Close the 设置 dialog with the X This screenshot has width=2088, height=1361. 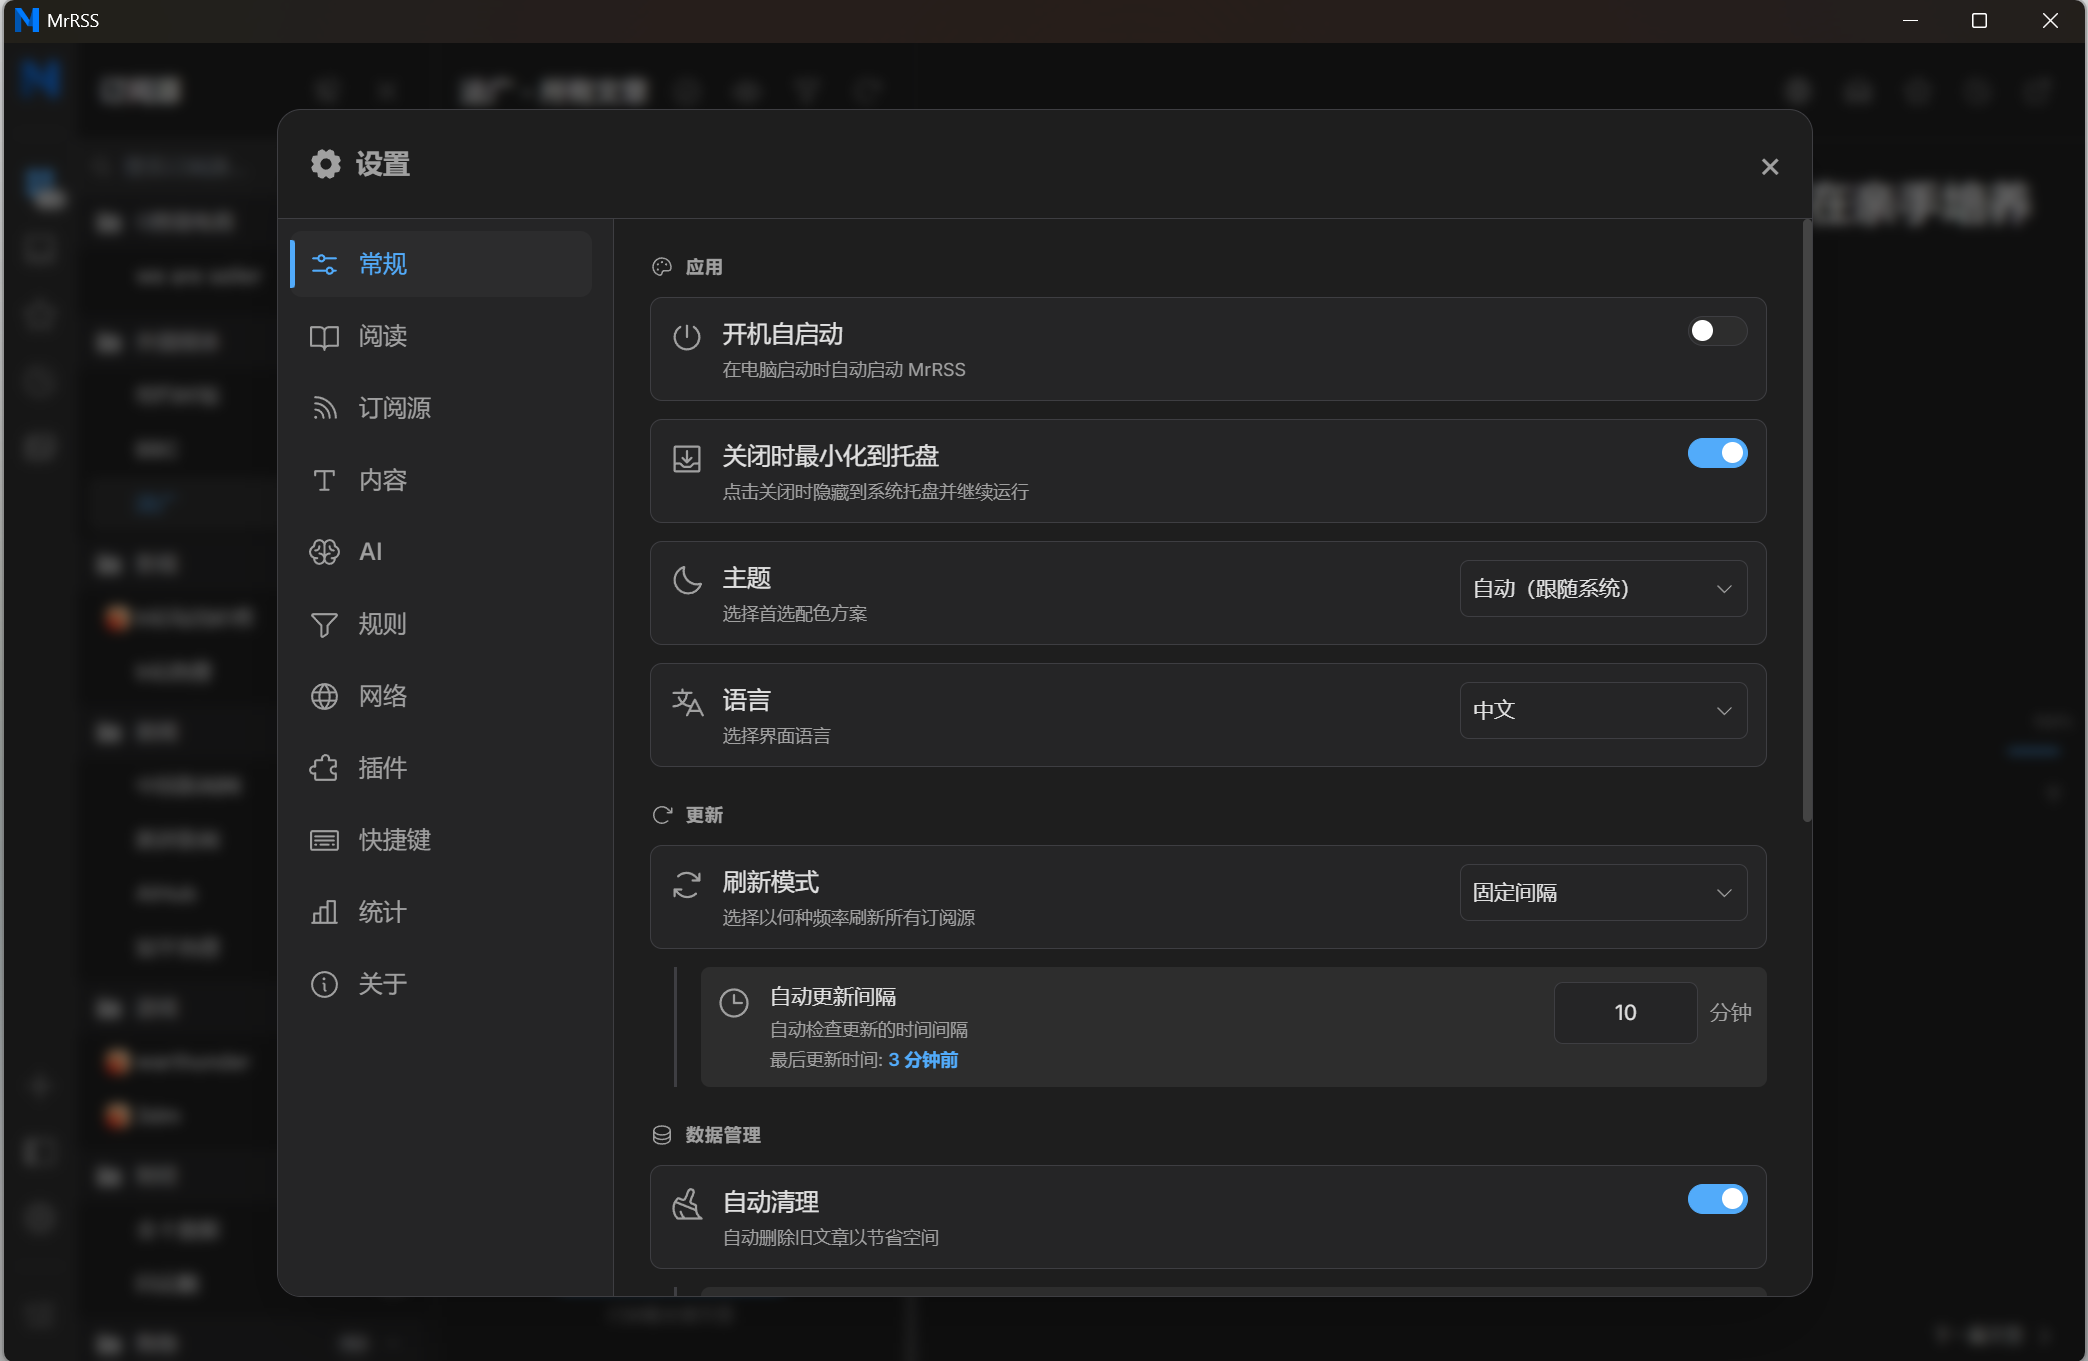pos(1770,167)
